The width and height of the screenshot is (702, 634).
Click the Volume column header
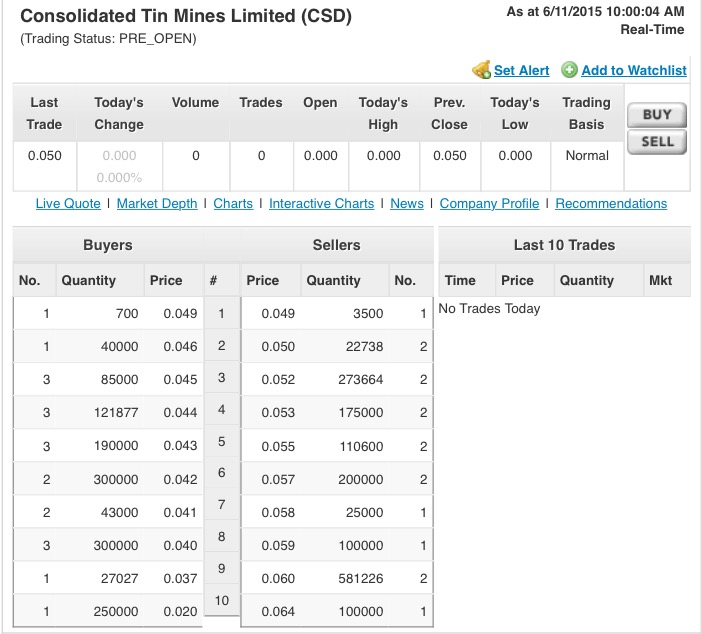coord(196,103)
